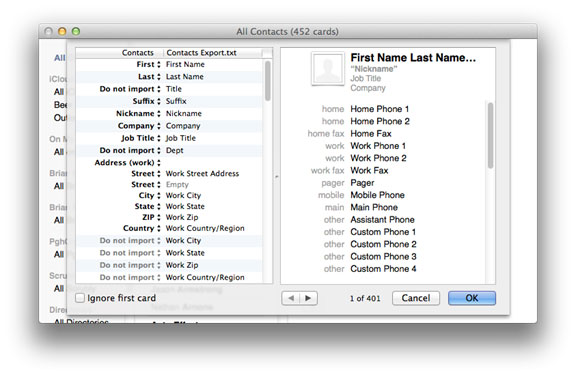Select the Dept source value
Viewport: 576px width, 377px height.
pos(174,150)
